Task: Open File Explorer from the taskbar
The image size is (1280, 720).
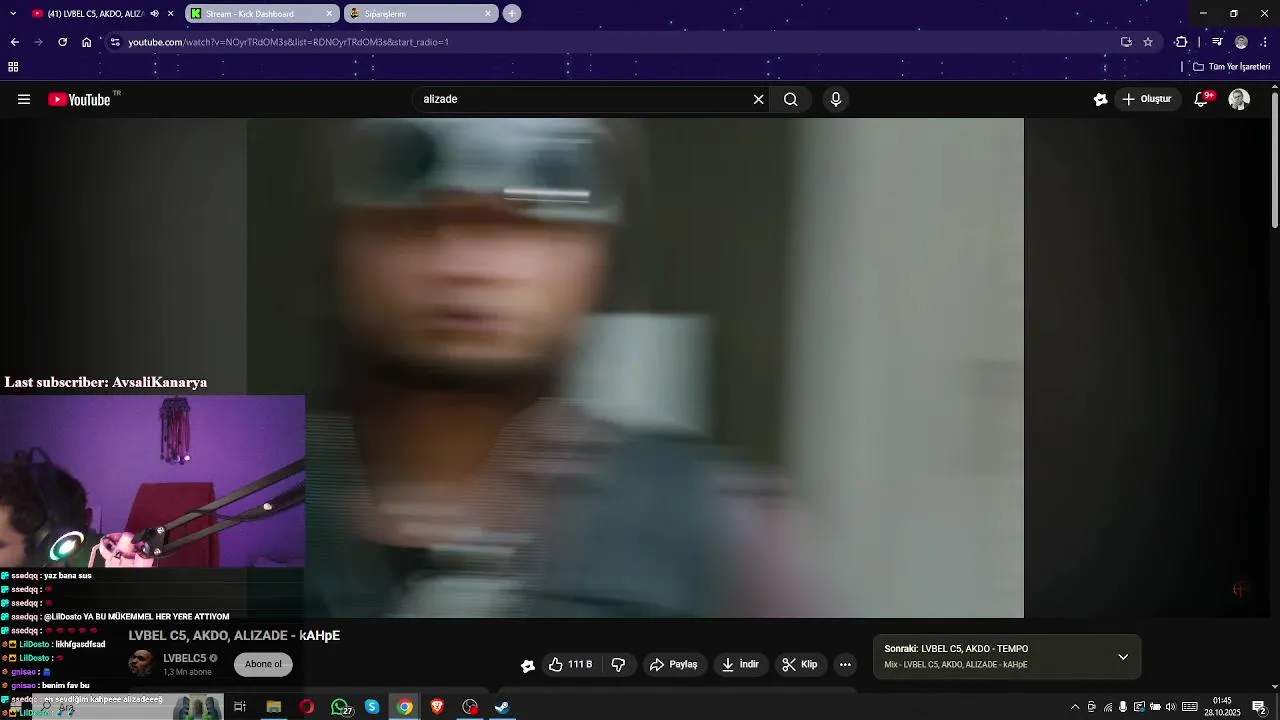Action: [x=274, y=707]
